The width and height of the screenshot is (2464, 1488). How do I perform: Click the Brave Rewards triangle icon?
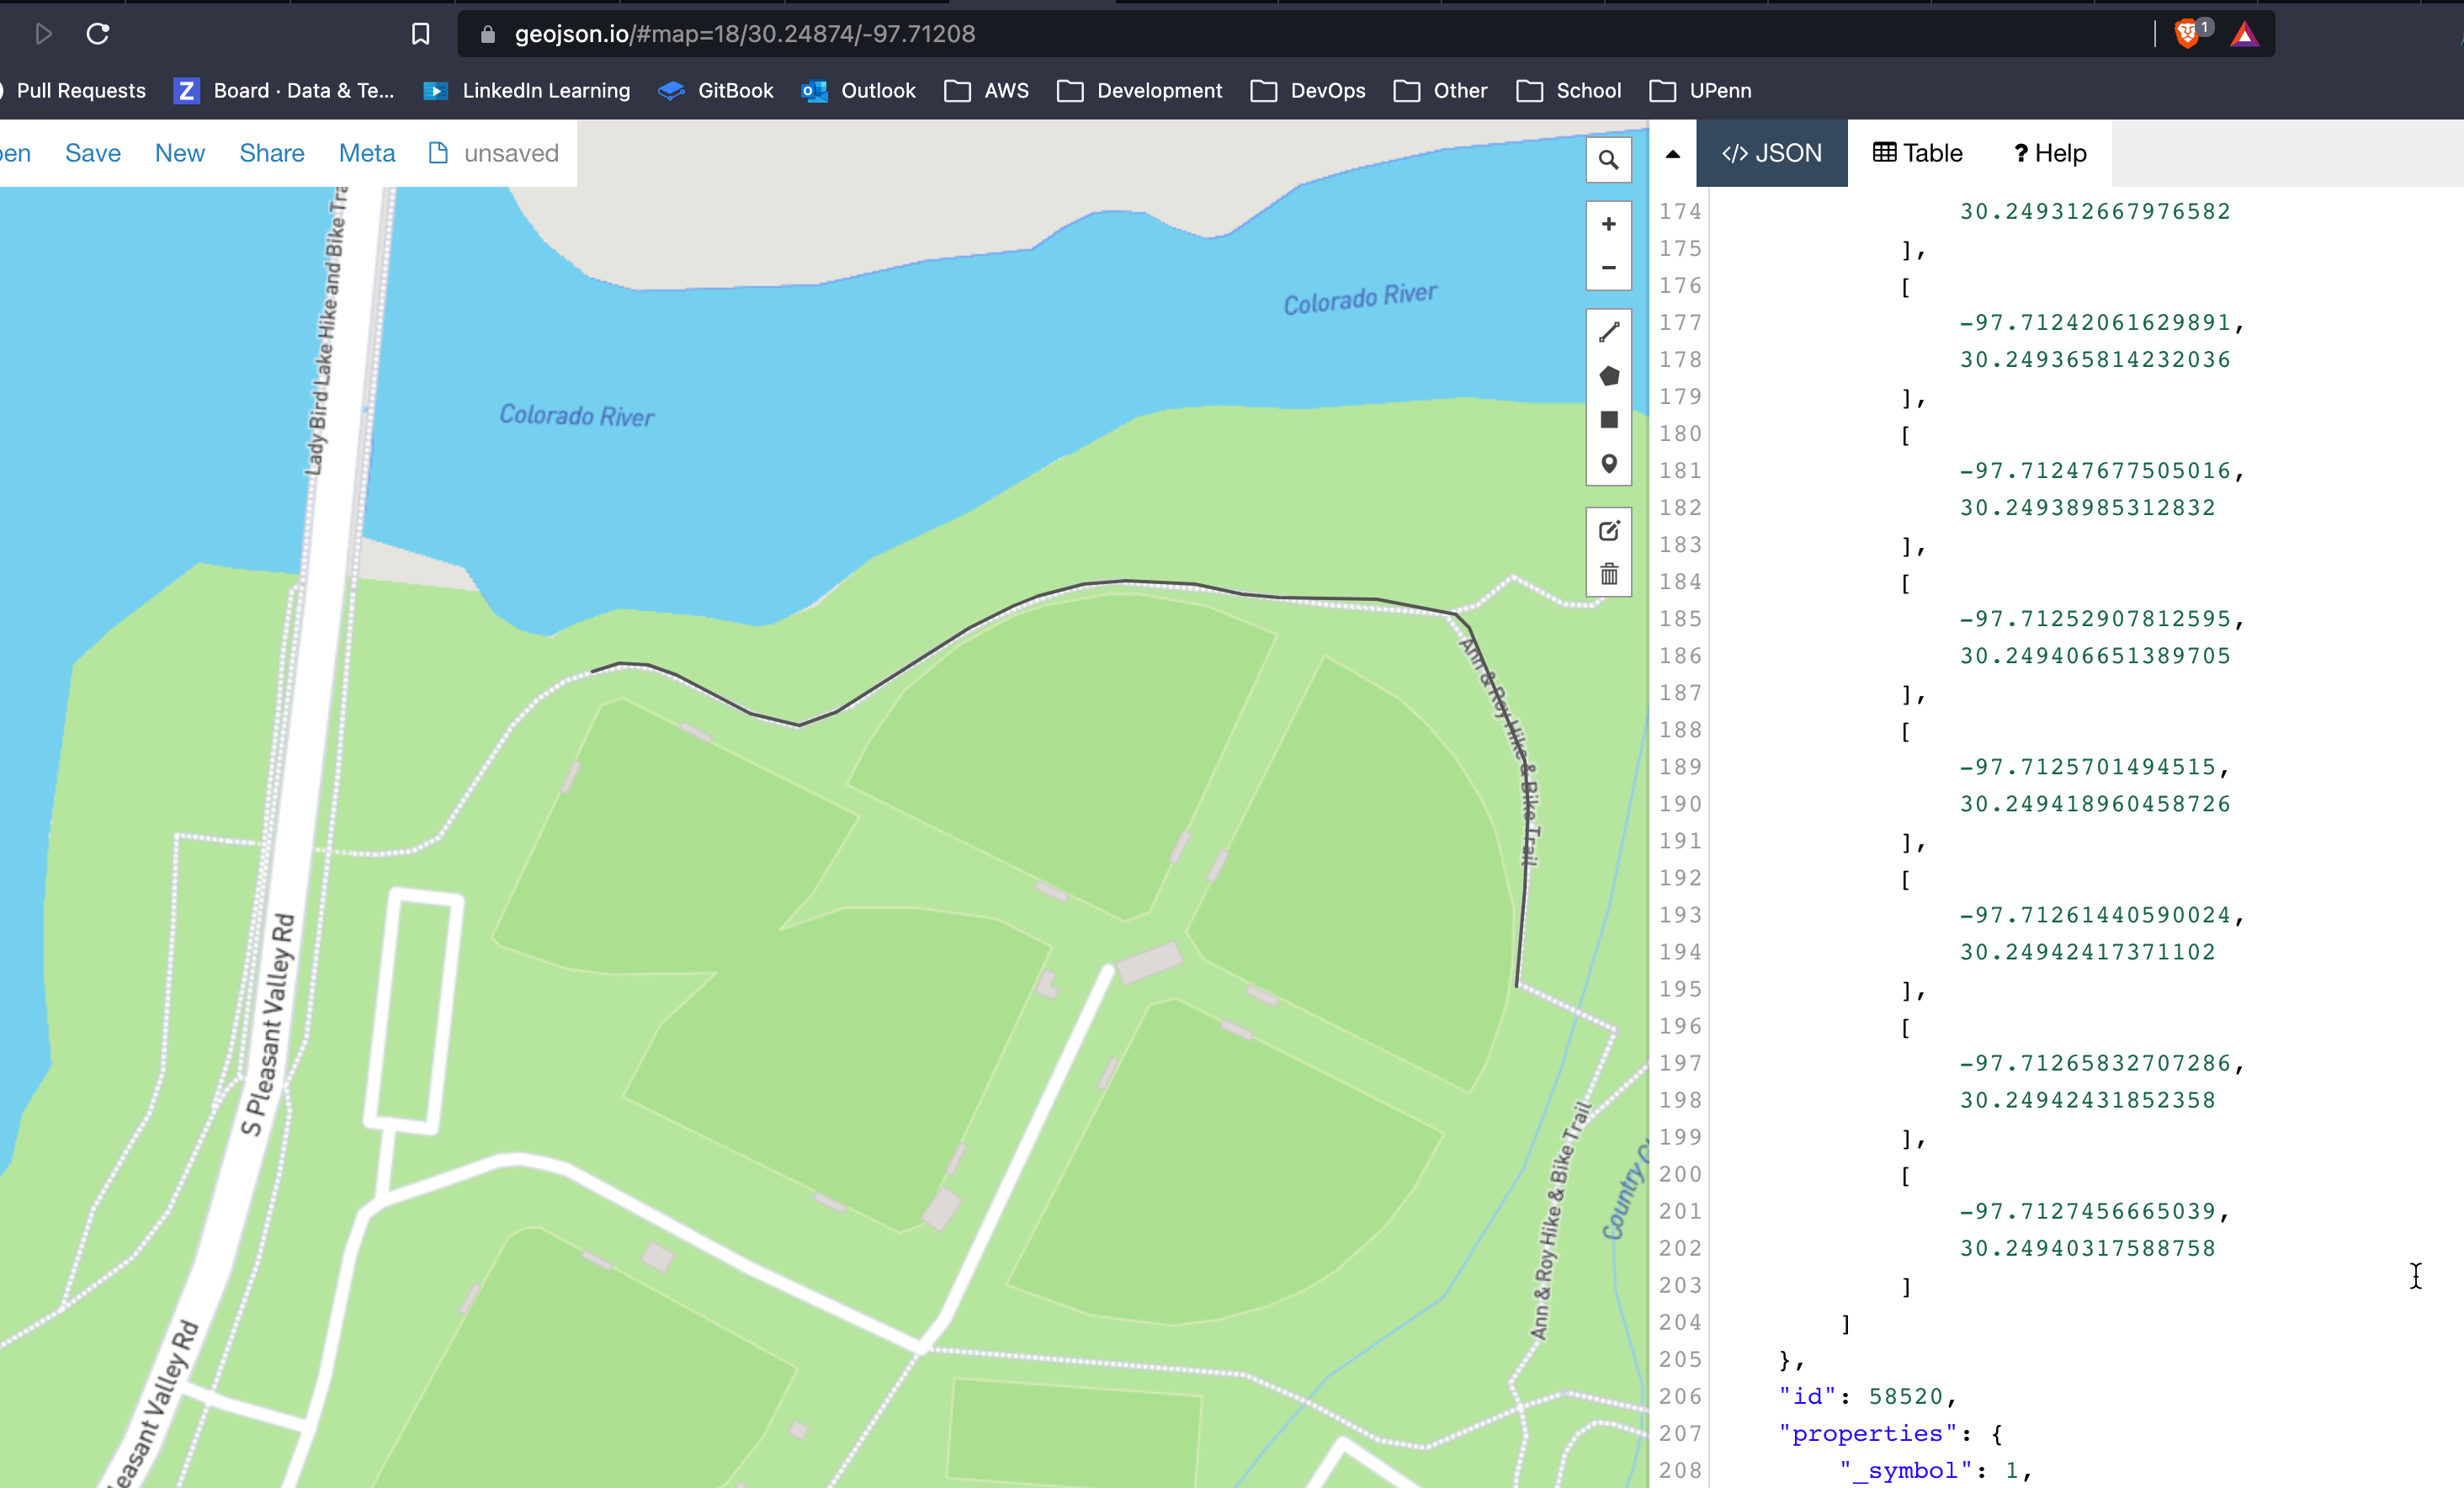pyautogui.click(x=2244, y=35)
